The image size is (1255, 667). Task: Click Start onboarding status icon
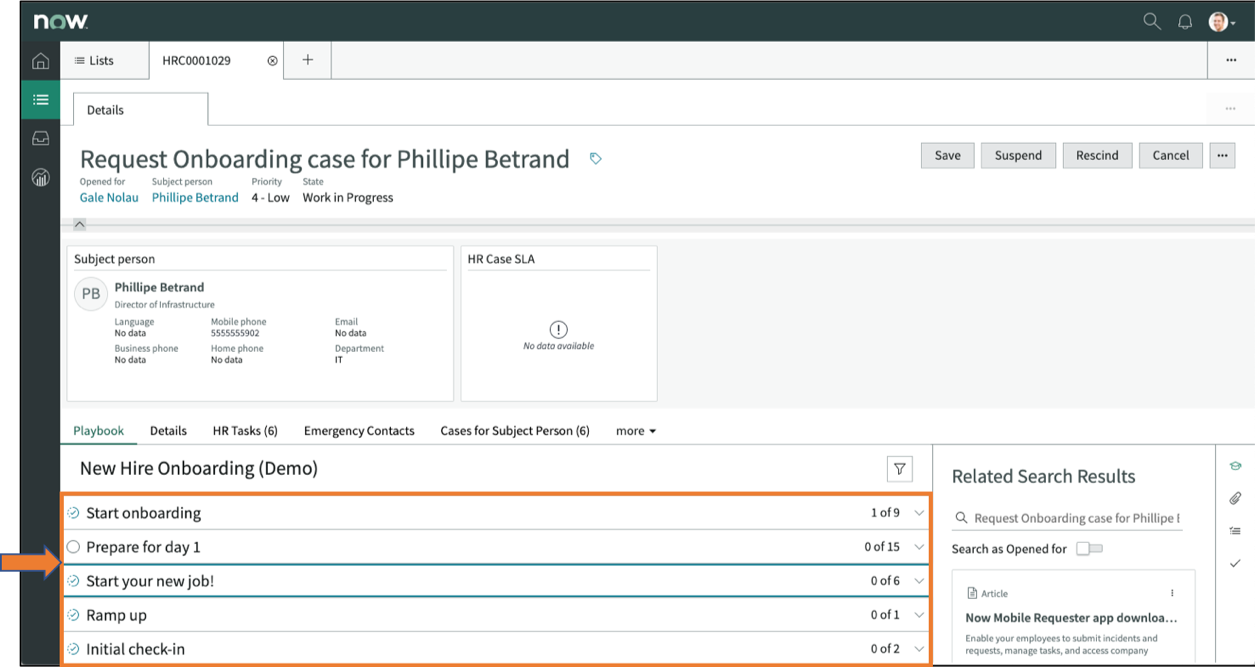pyautogui.click(x=73, y=513)
